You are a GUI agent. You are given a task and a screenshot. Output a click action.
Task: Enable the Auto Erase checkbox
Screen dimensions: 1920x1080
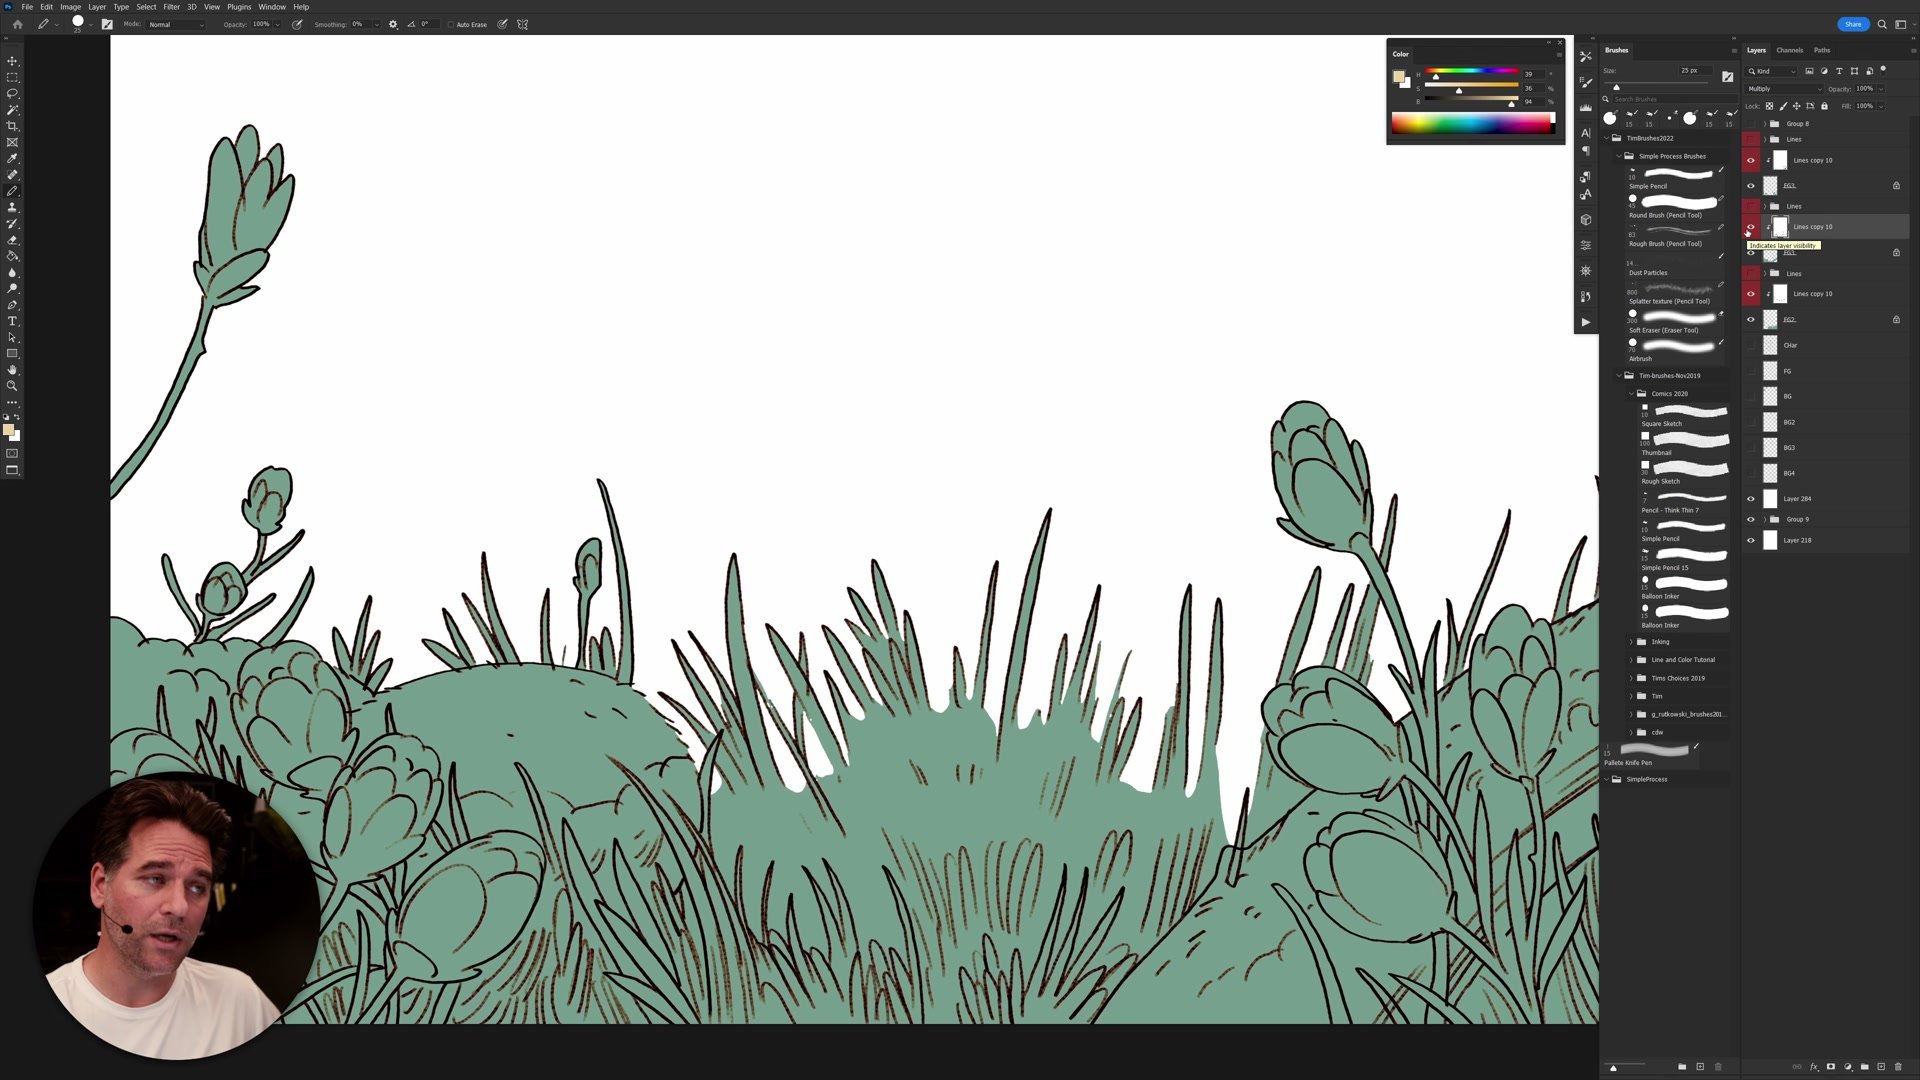451,24
